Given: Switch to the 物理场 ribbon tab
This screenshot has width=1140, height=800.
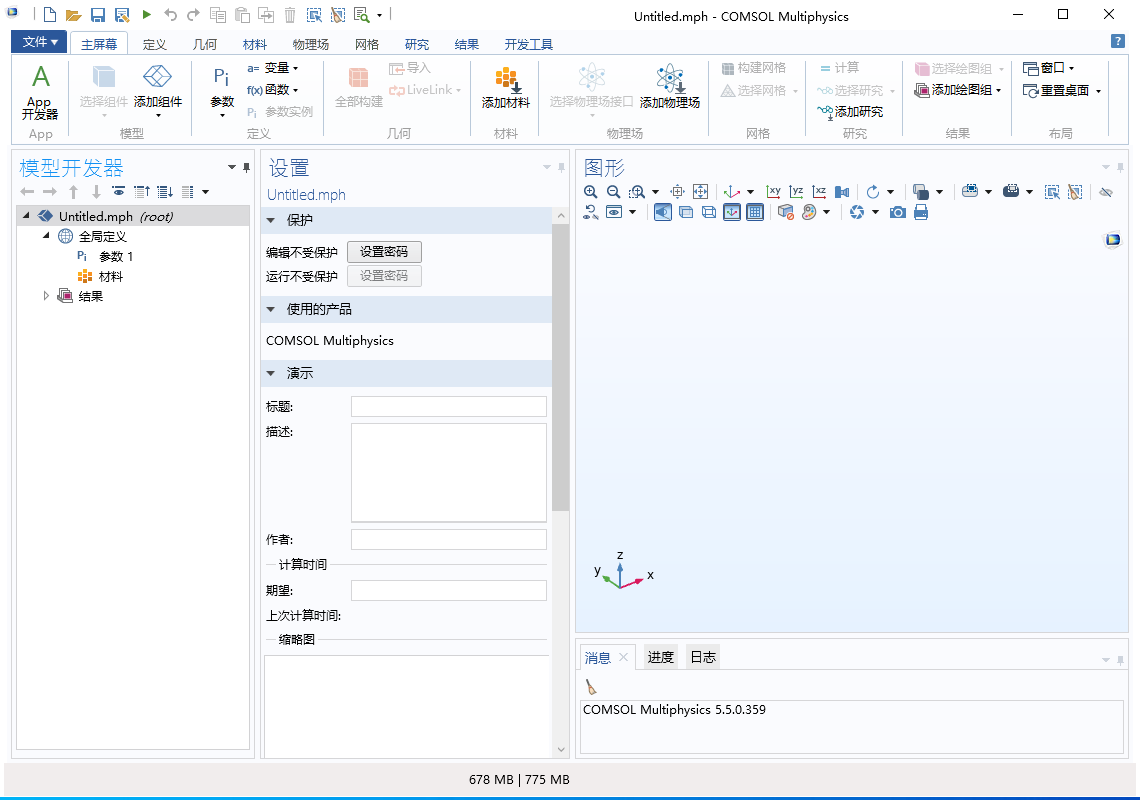Looking at the screenshot, I should coord(310,44).
